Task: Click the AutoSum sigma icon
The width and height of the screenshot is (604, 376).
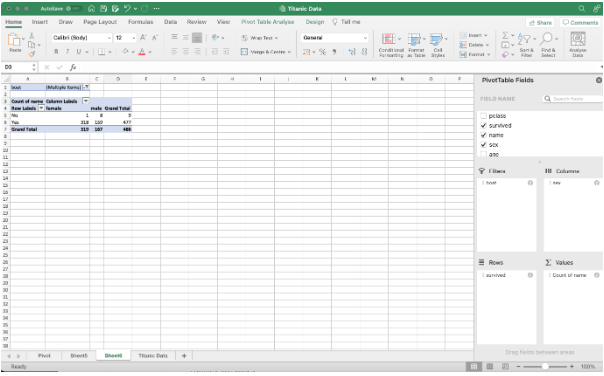Action: pos(505,35)
